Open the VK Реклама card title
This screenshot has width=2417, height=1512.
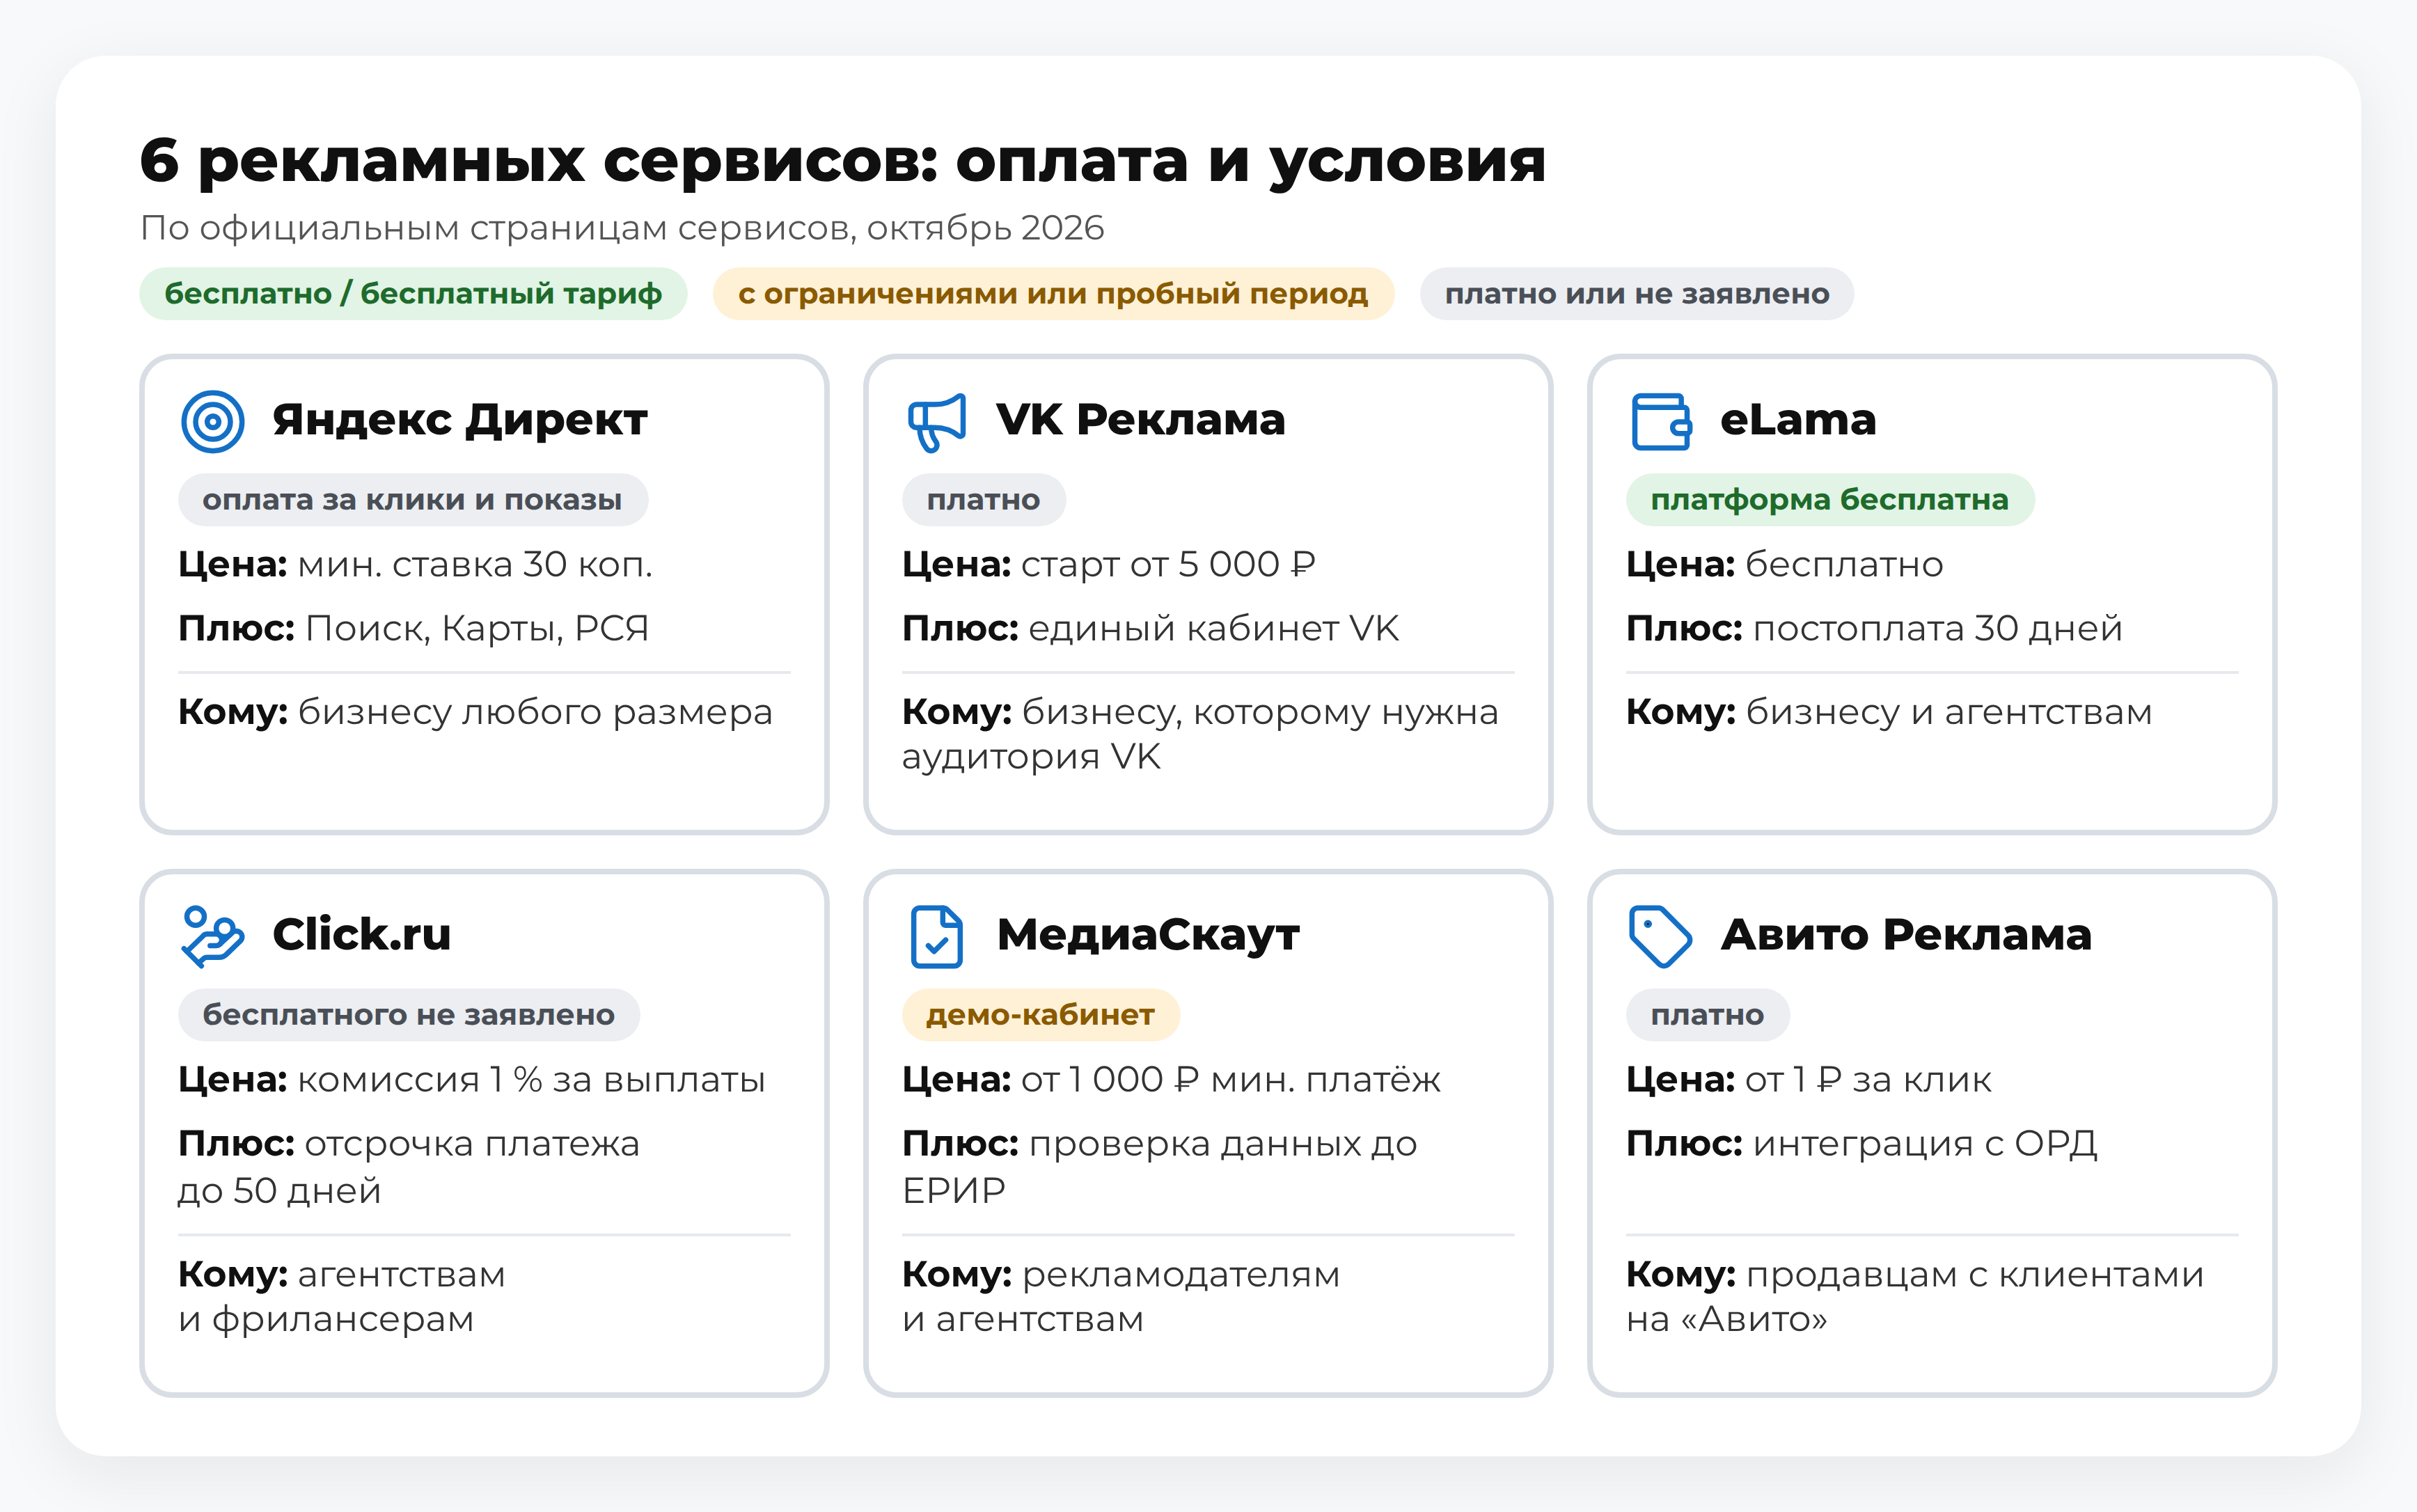point(1141,420)
